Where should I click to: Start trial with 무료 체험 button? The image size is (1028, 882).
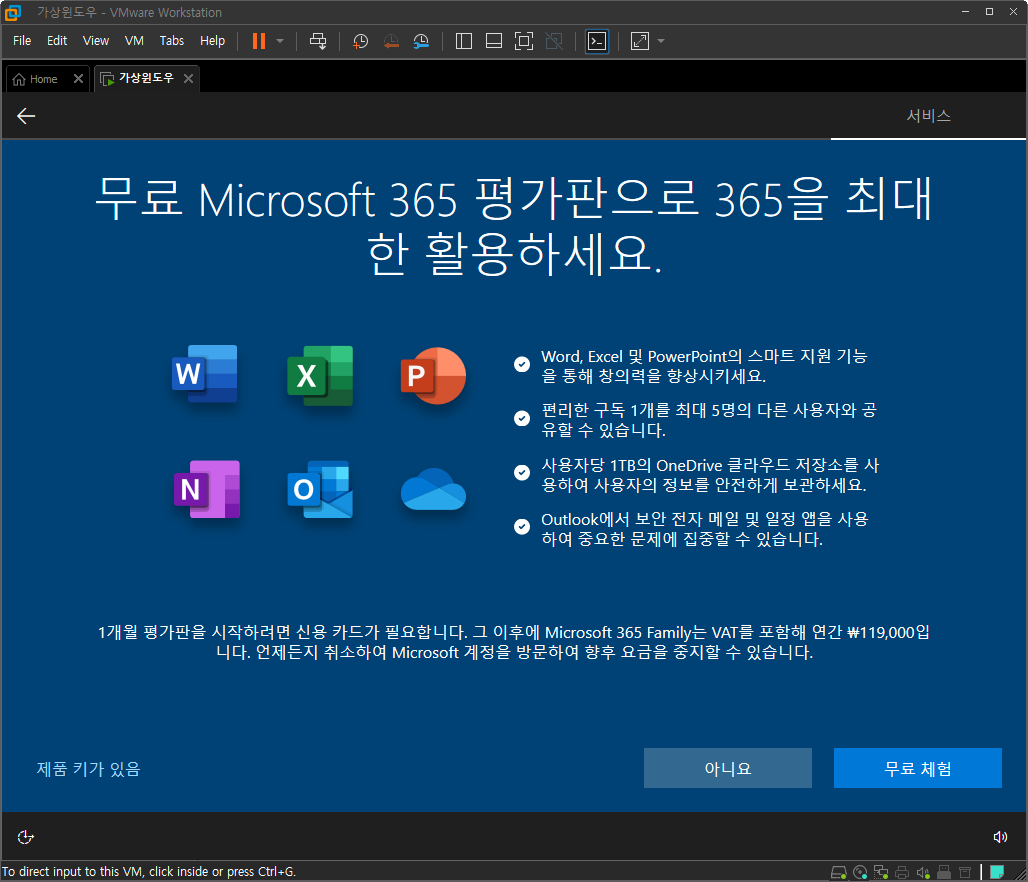(x=918, y=768)
